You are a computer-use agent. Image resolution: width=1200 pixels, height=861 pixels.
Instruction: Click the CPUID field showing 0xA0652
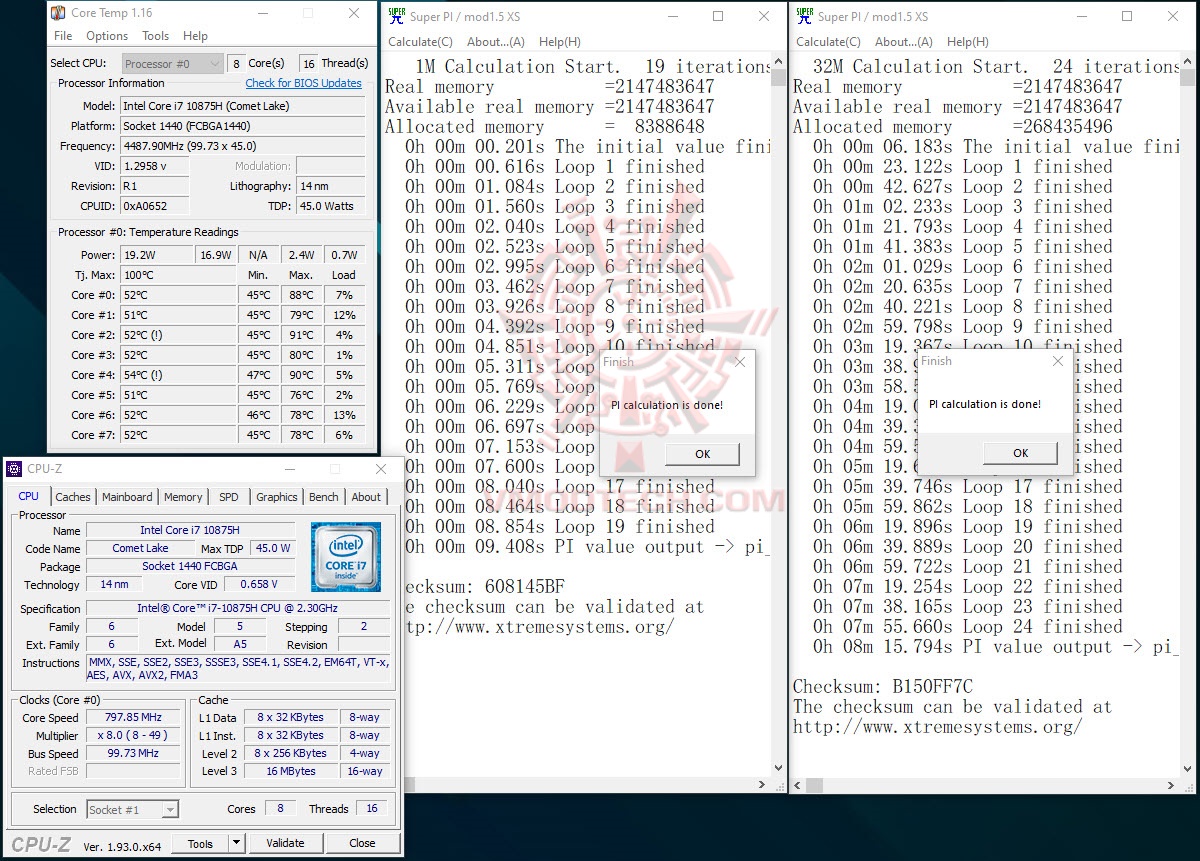tap(157, 206)
